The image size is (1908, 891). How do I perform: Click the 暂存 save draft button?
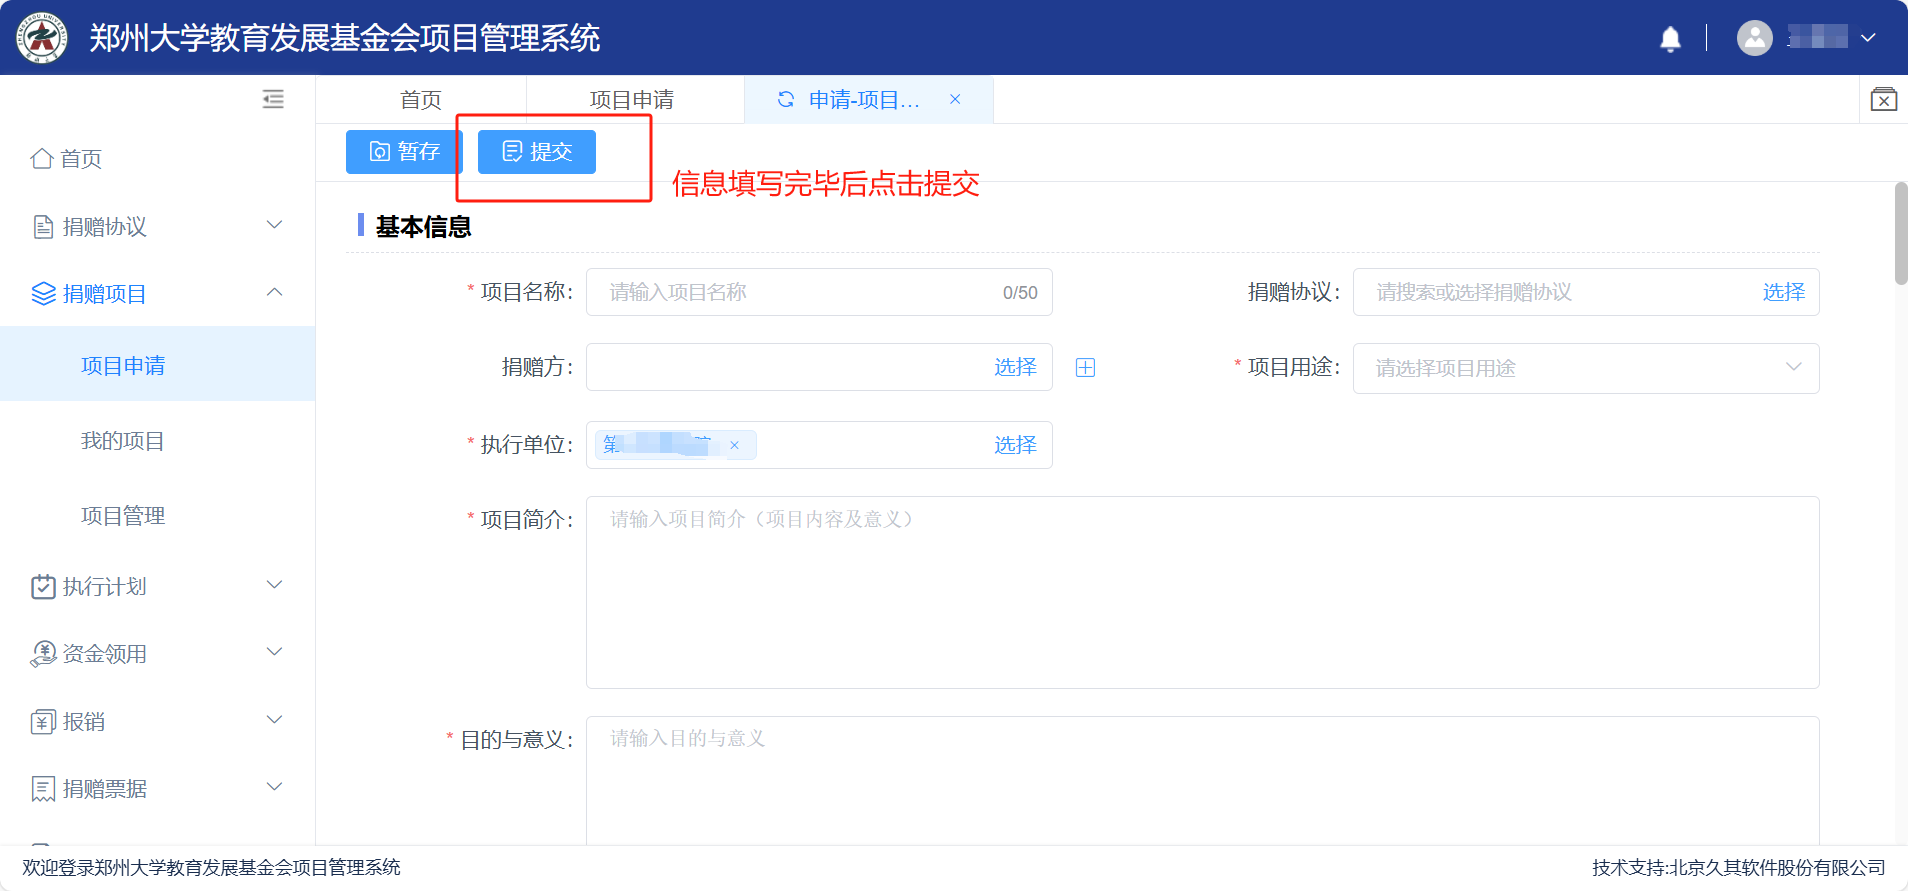tap(404, 152)
